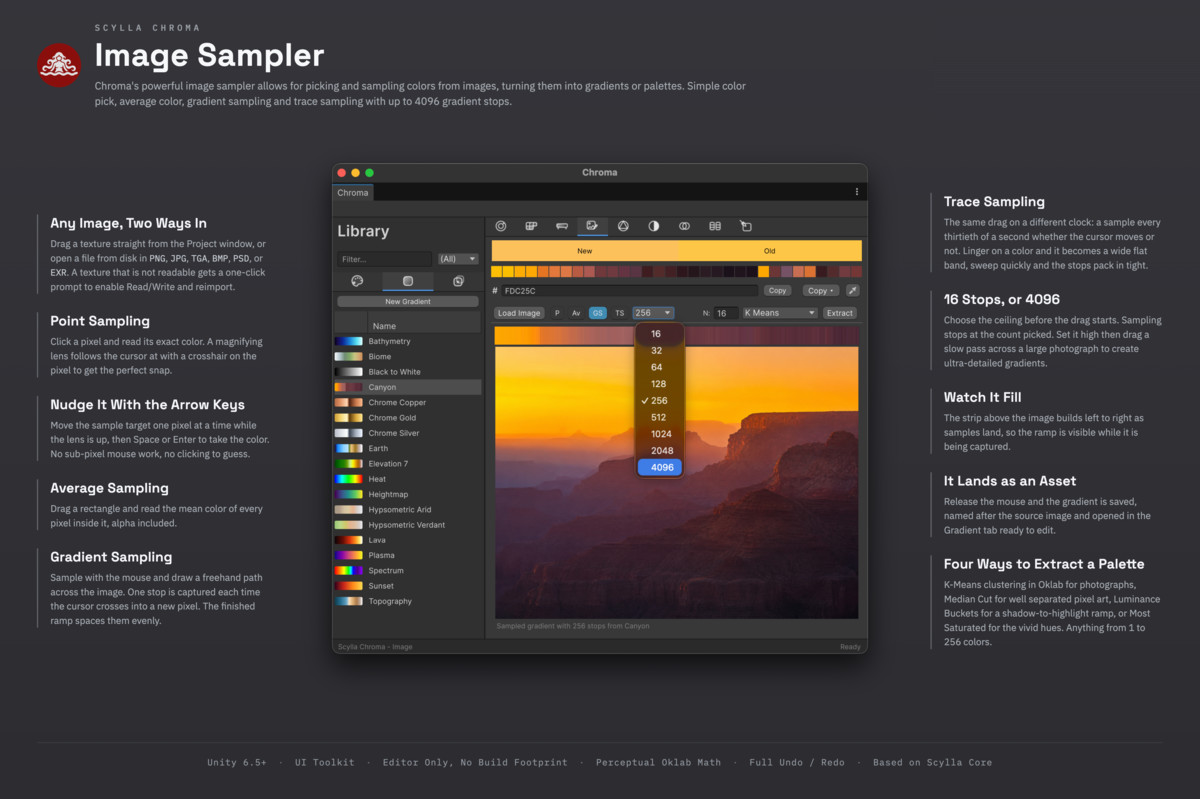Click the New color swatch
1200x799 pixels.
[x=584, y=251]
